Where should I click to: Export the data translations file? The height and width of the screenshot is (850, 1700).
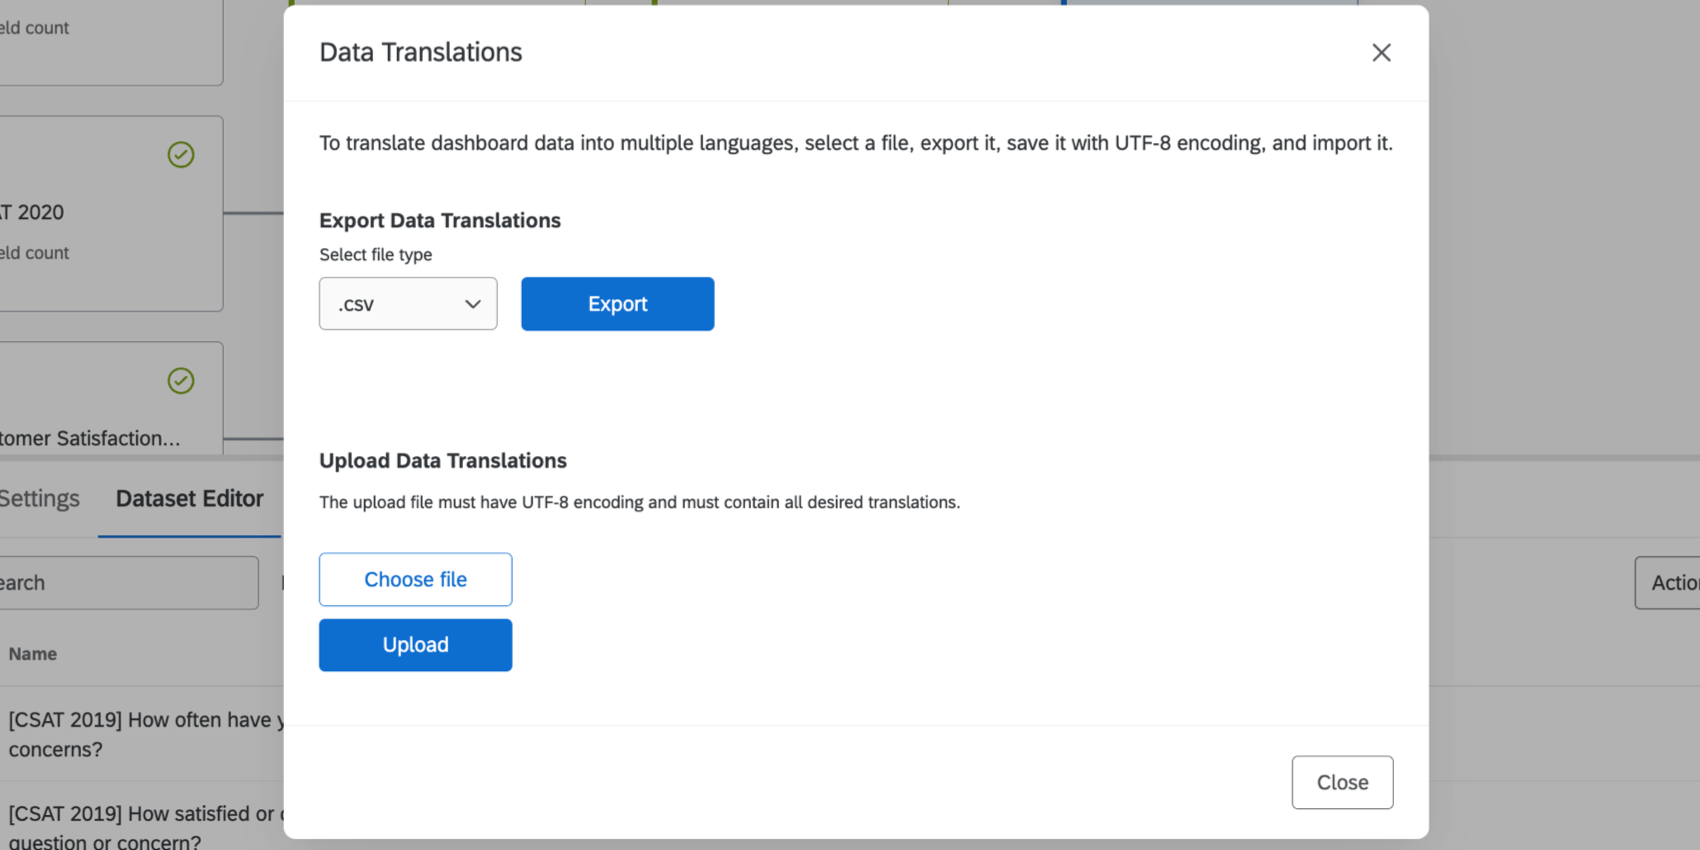[617, 304]
